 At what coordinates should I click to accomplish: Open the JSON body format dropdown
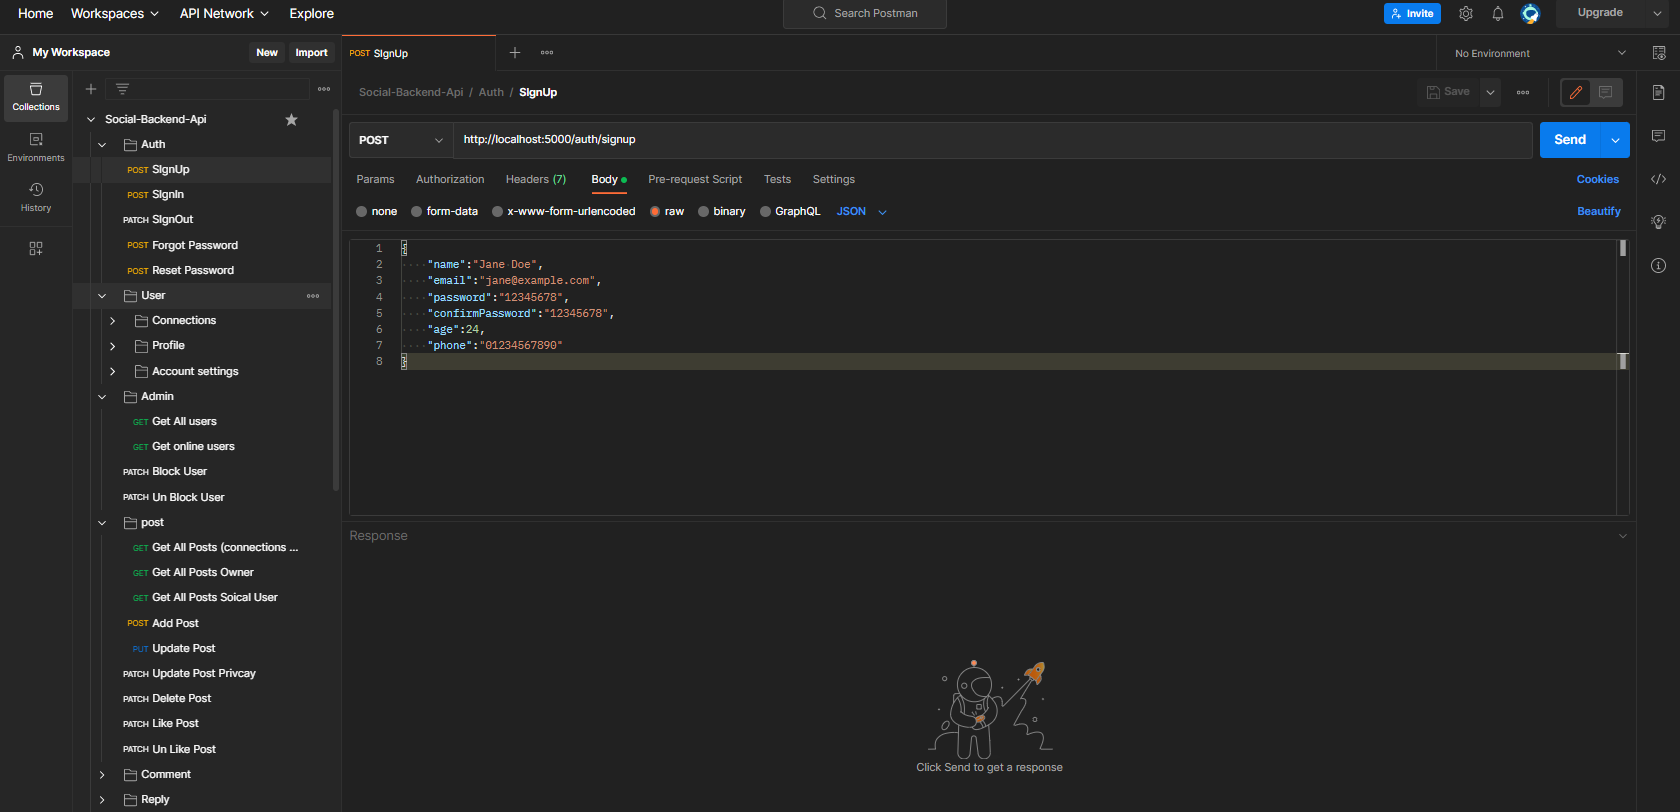862,212
